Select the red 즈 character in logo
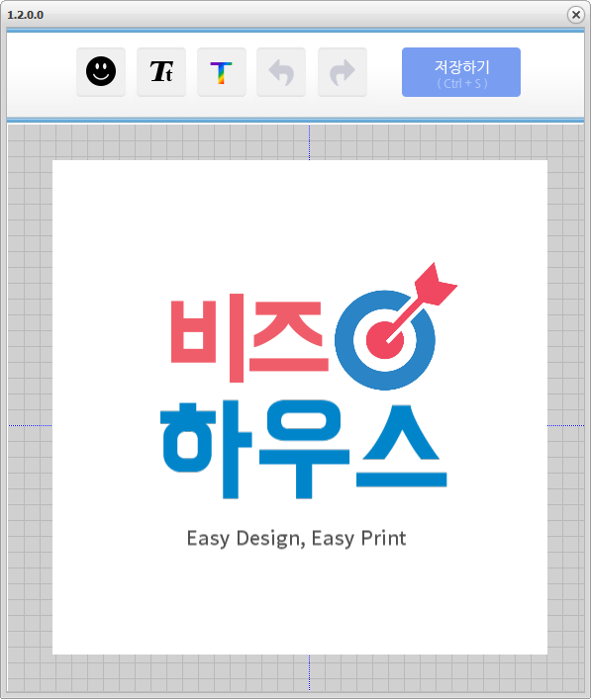The height and width of the screenshot is (699, 591). (x=288, y=337)
